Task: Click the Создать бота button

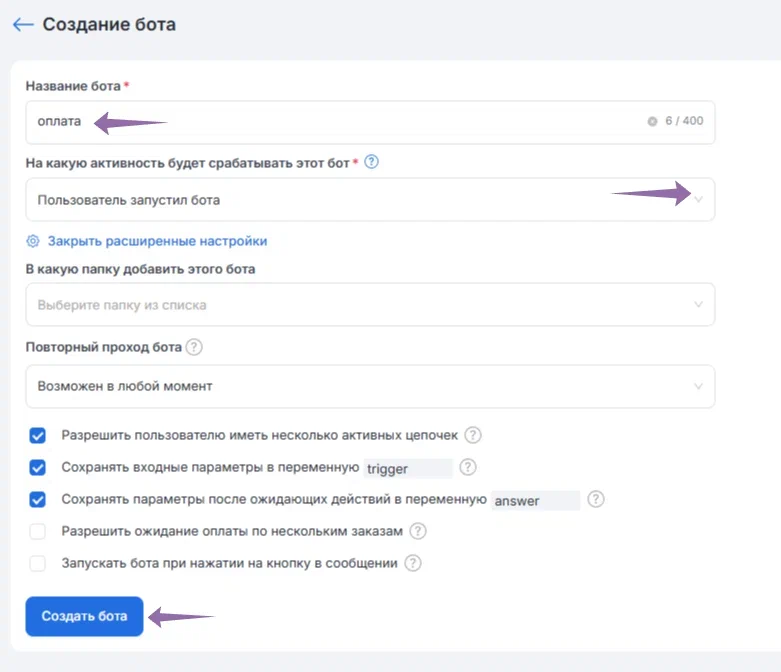Action: [x=84, y=616]
